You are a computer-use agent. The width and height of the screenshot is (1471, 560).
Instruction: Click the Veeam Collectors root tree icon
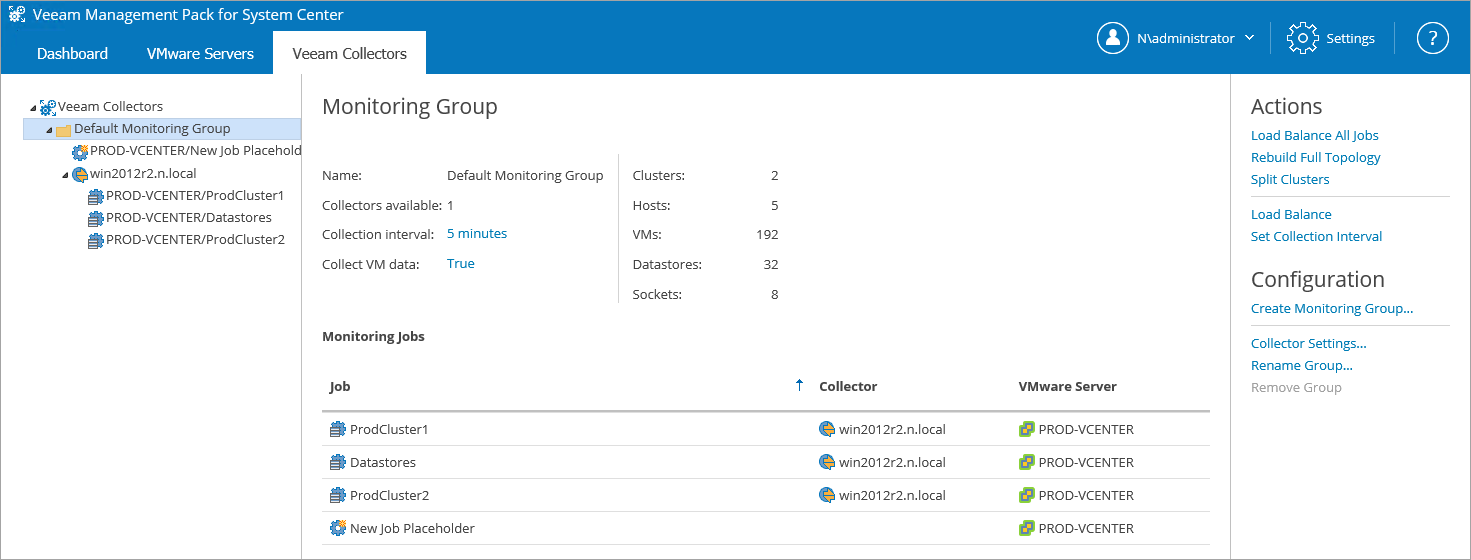[48, 107]
